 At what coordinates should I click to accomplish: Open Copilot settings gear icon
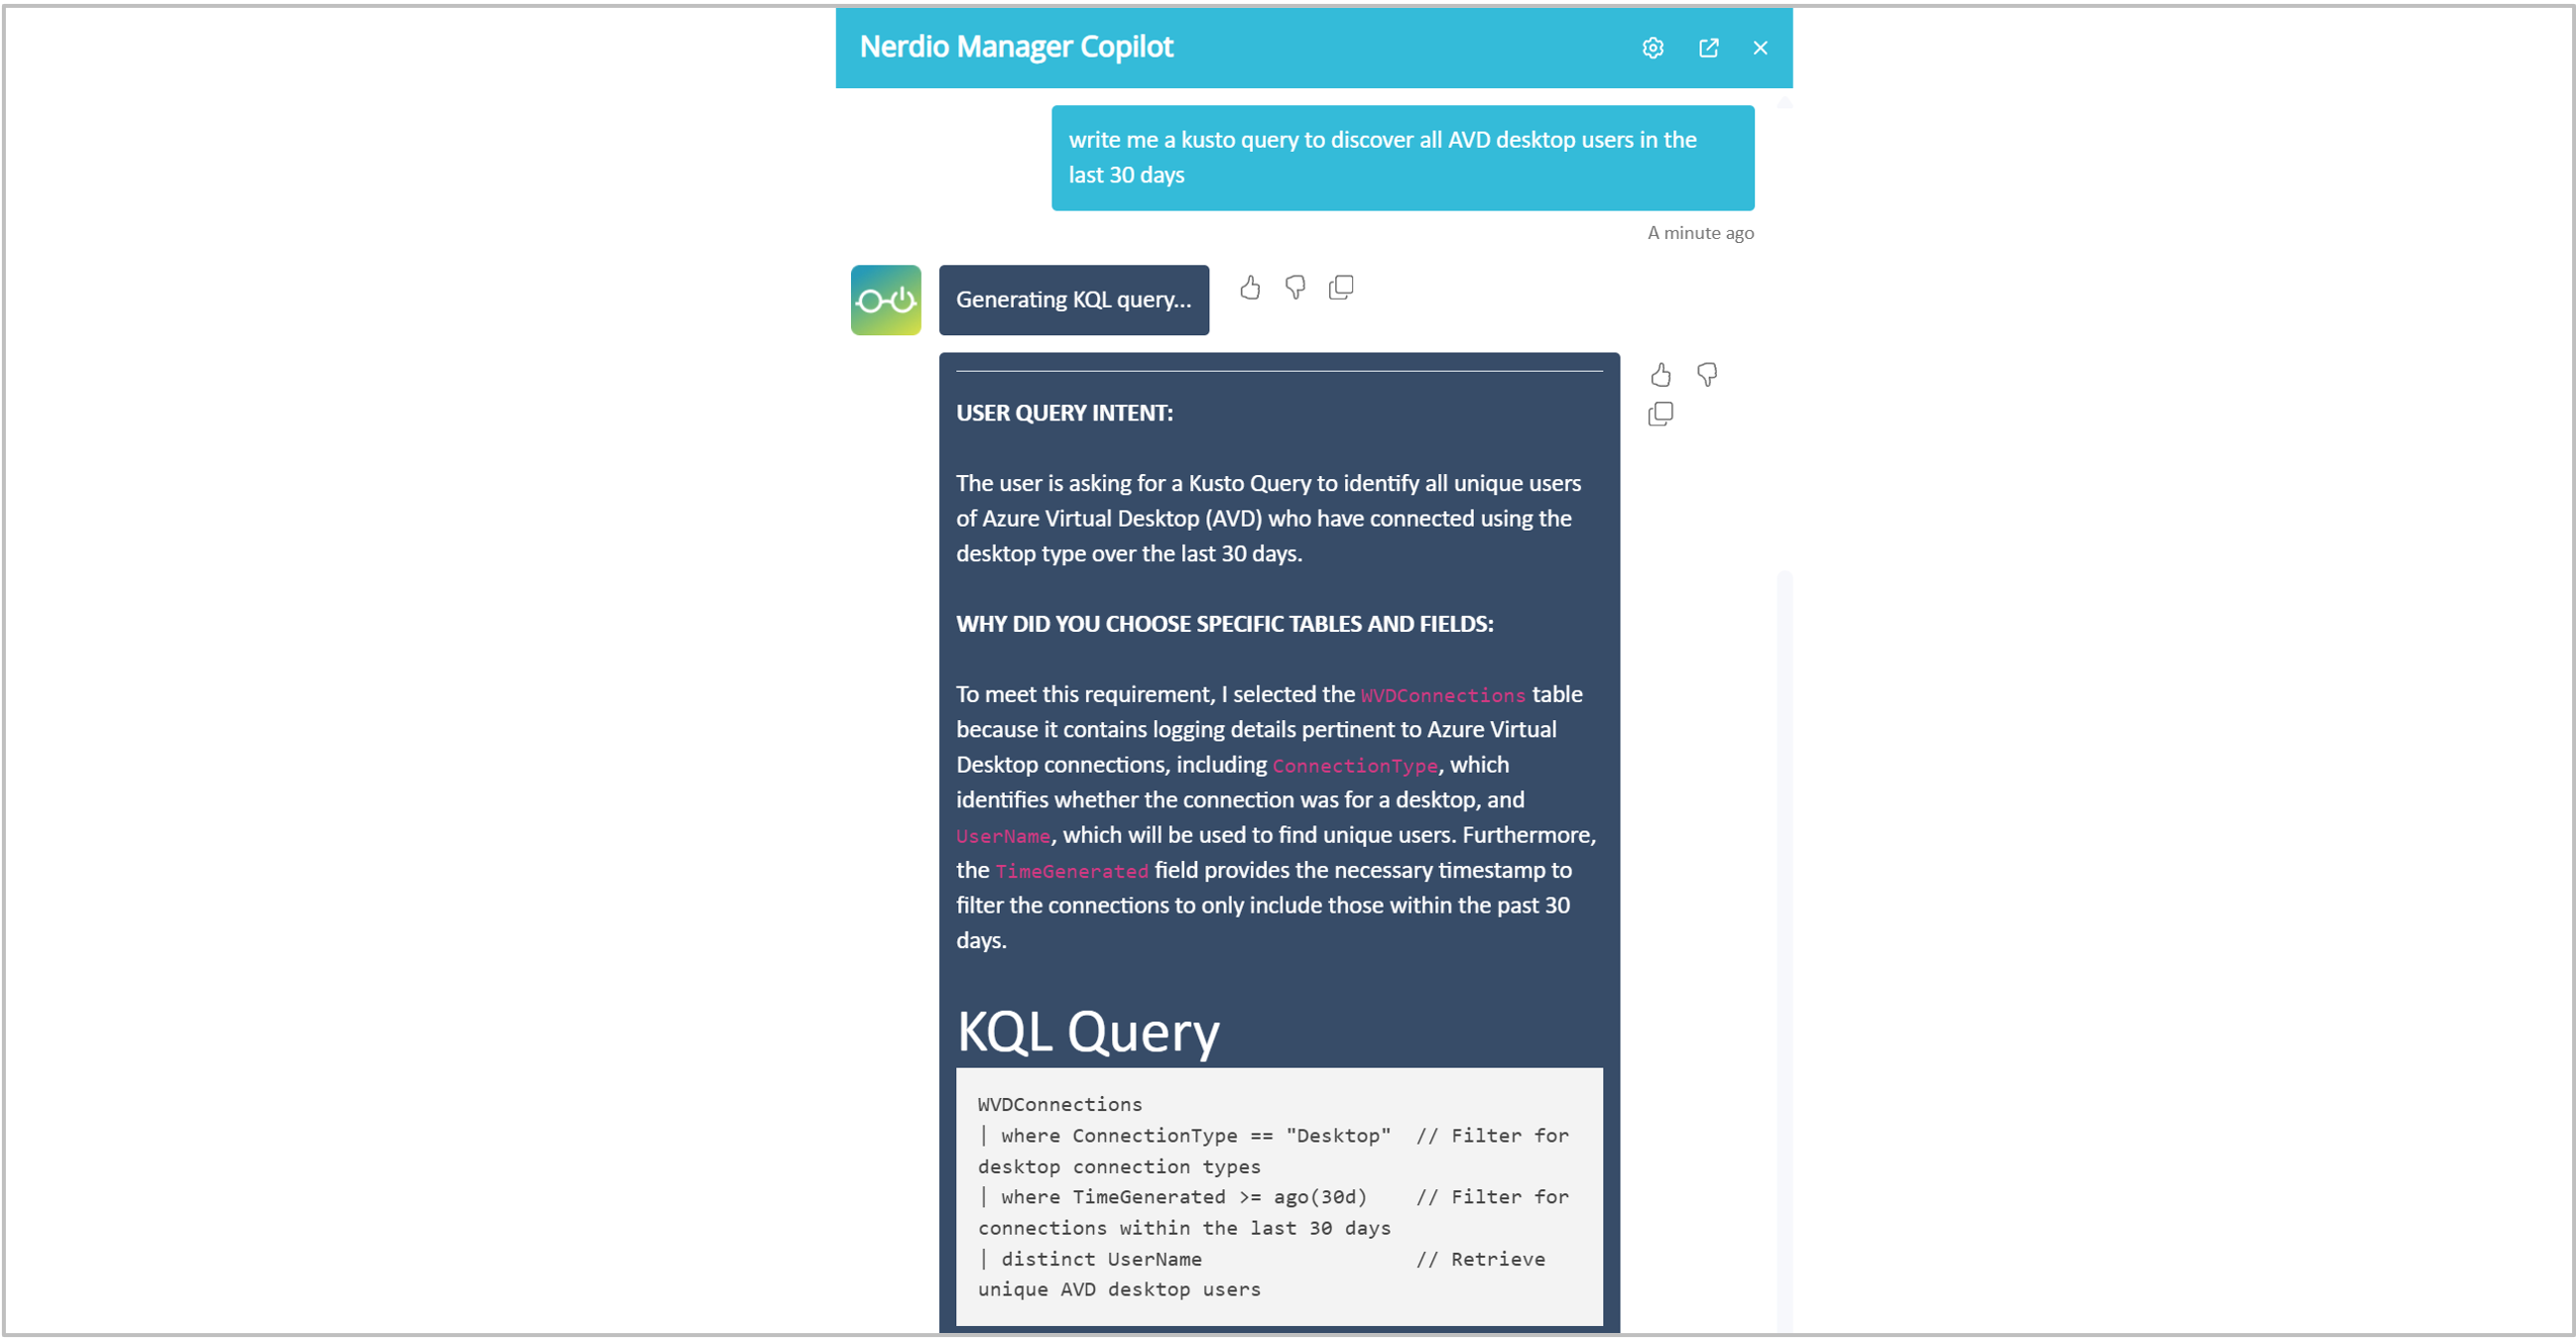click(1652, 48)
